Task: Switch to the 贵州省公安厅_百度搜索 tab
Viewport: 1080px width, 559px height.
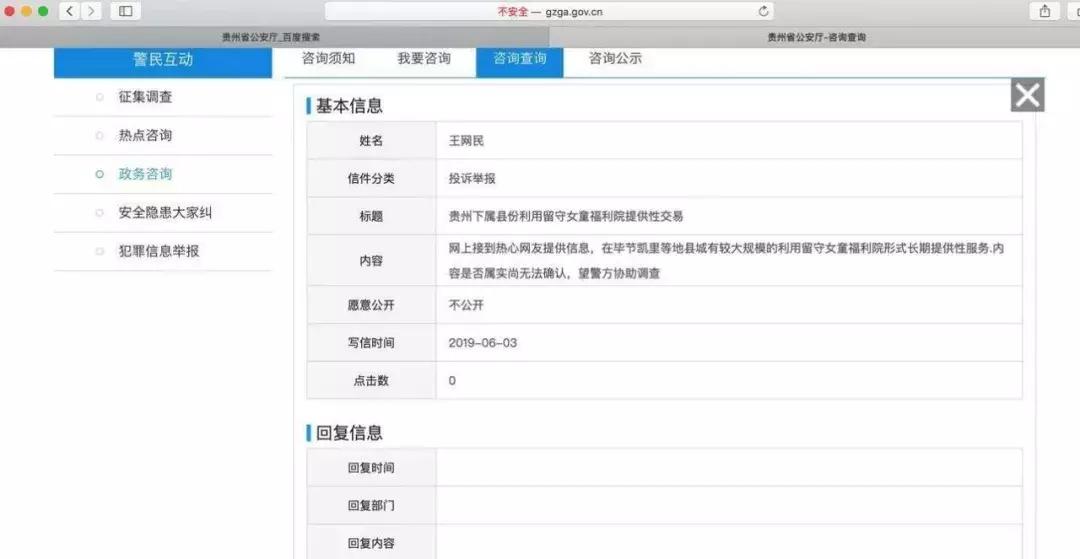Action: click(x=271, y=37)
